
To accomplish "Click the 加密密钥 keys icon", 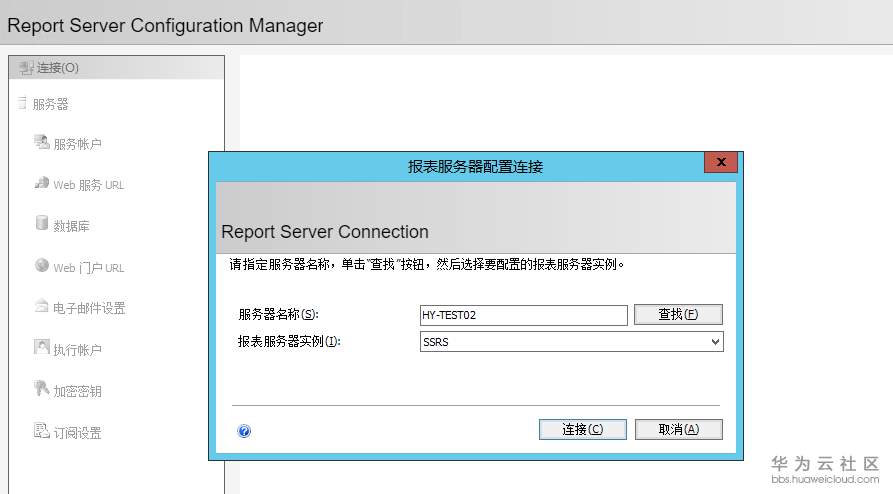I will pos(41,390).
